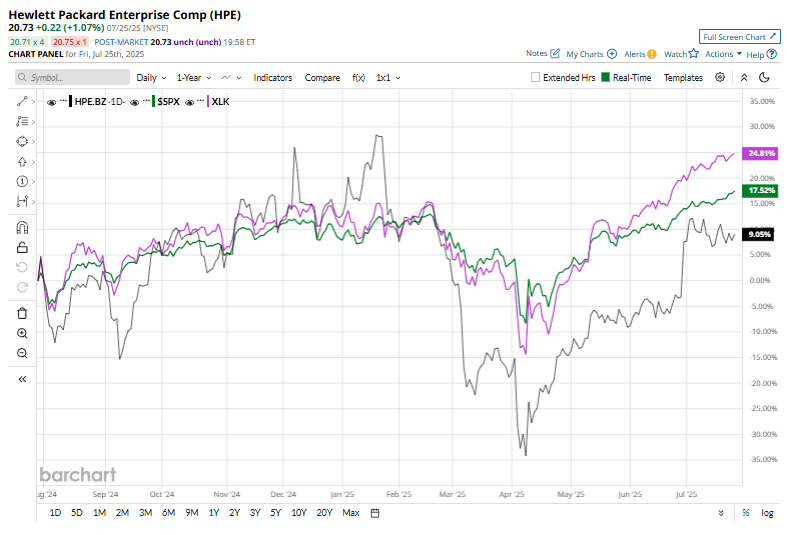Image resolution: width=787 pixels, height=535 pixels.
Task: Click the 24.81% XLK price label
Action: [x=759, y=153]
